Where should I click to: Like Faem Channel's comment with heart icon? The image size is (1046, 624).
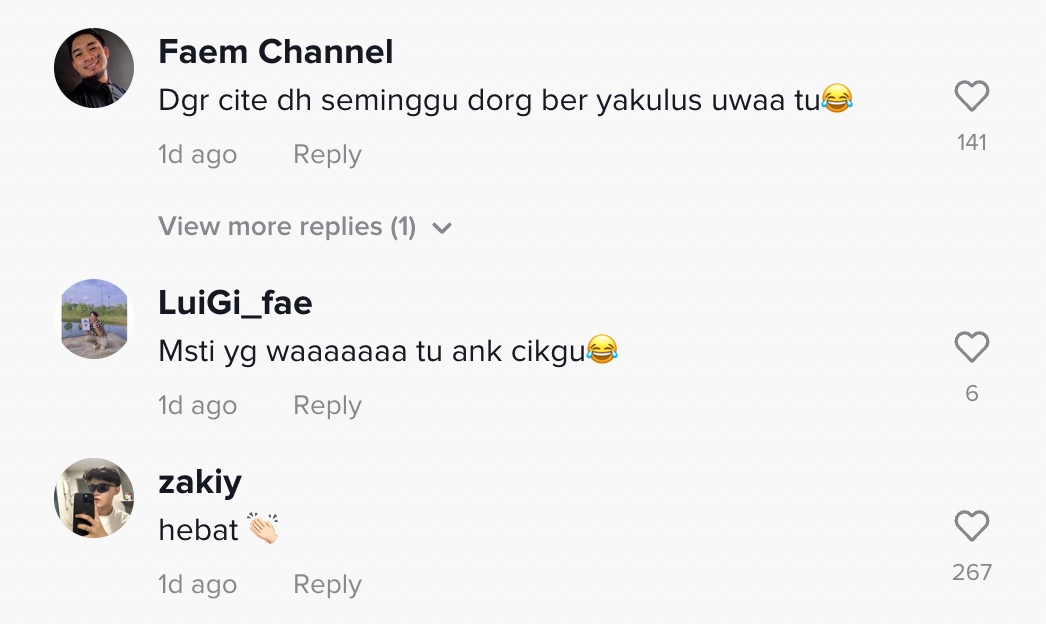(x=971, y=97)
